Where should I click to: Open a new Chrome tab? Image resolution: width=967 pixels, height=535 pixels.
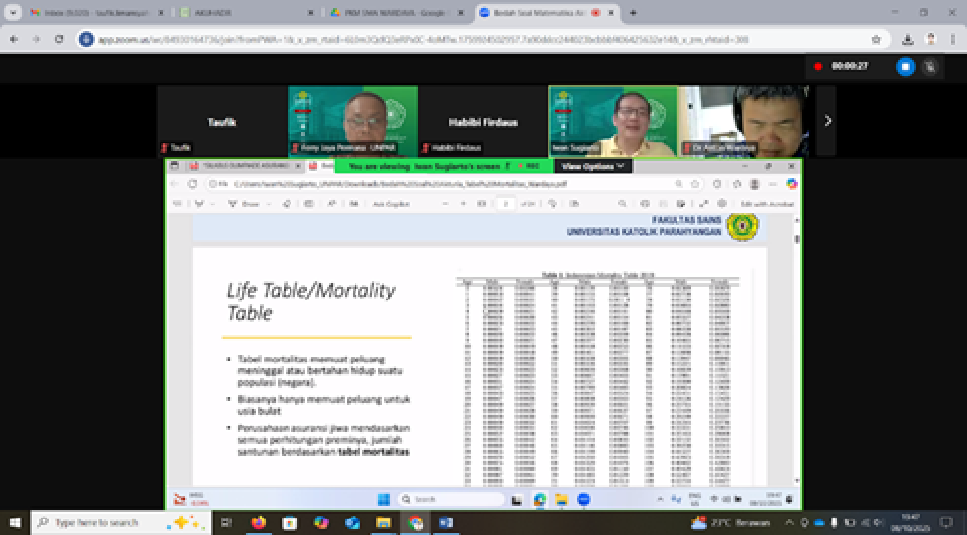[633, 13]
